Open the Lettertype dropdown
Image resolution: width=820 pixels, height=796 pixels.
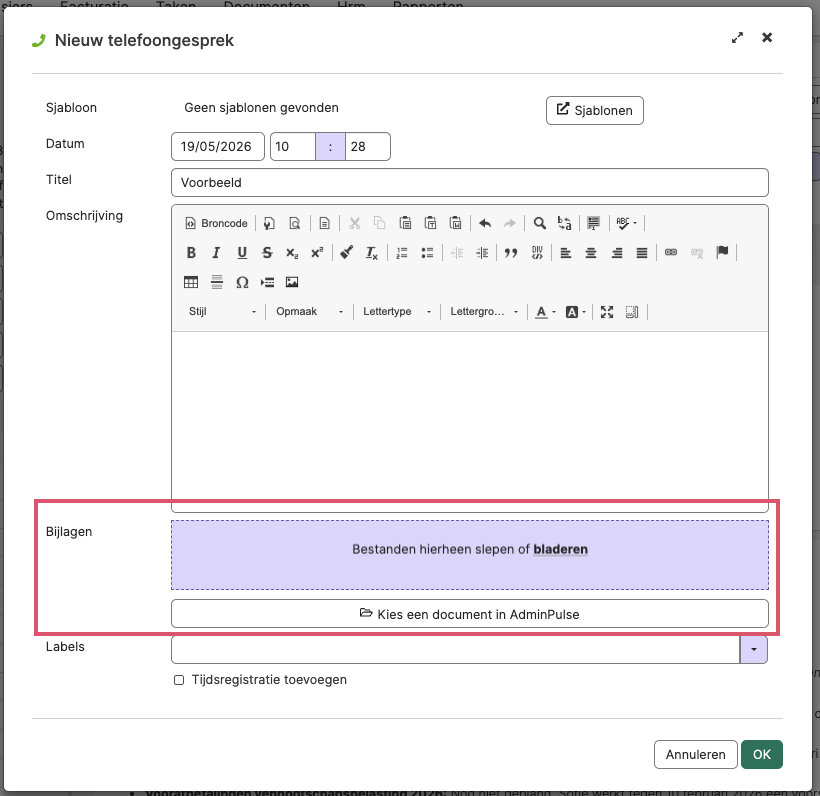pyautogui.click(x=397, y=312)
